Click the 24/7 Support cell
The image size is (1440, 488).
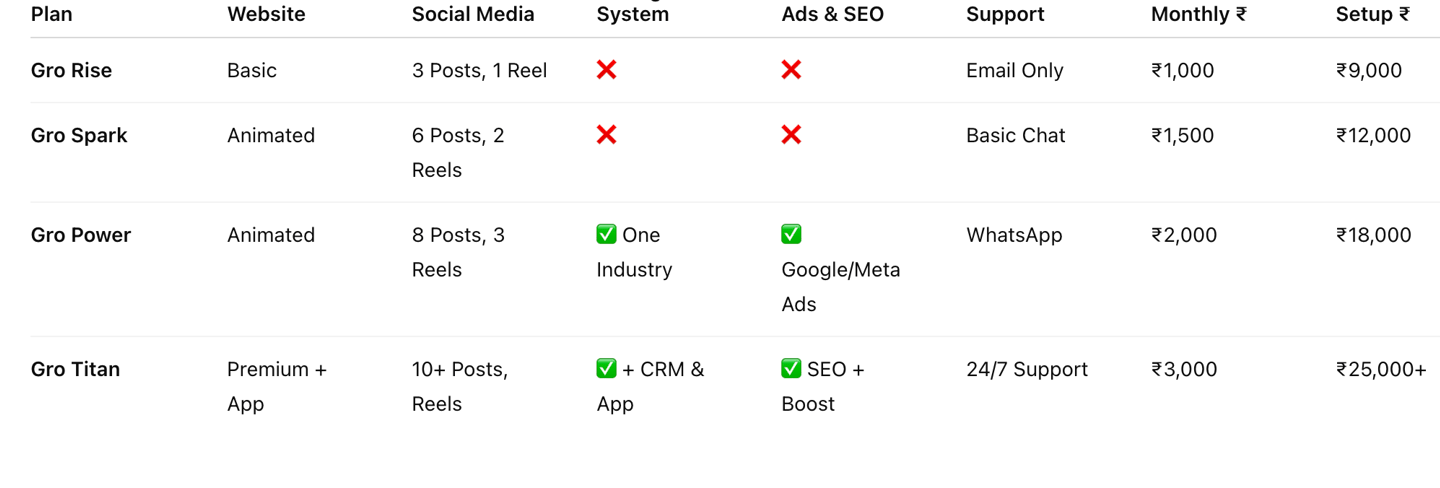point(1027,369)
